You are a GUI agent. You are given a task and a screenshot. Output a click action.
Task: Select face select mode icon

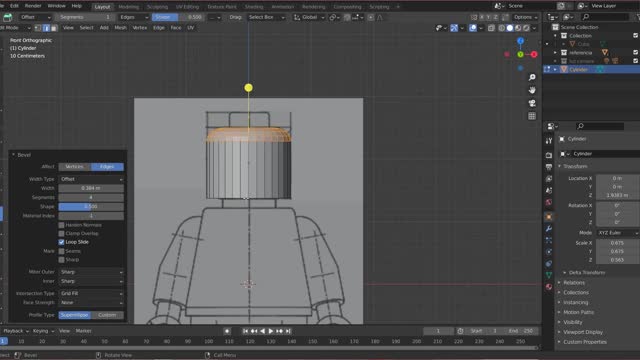click(x=54, y=28)
